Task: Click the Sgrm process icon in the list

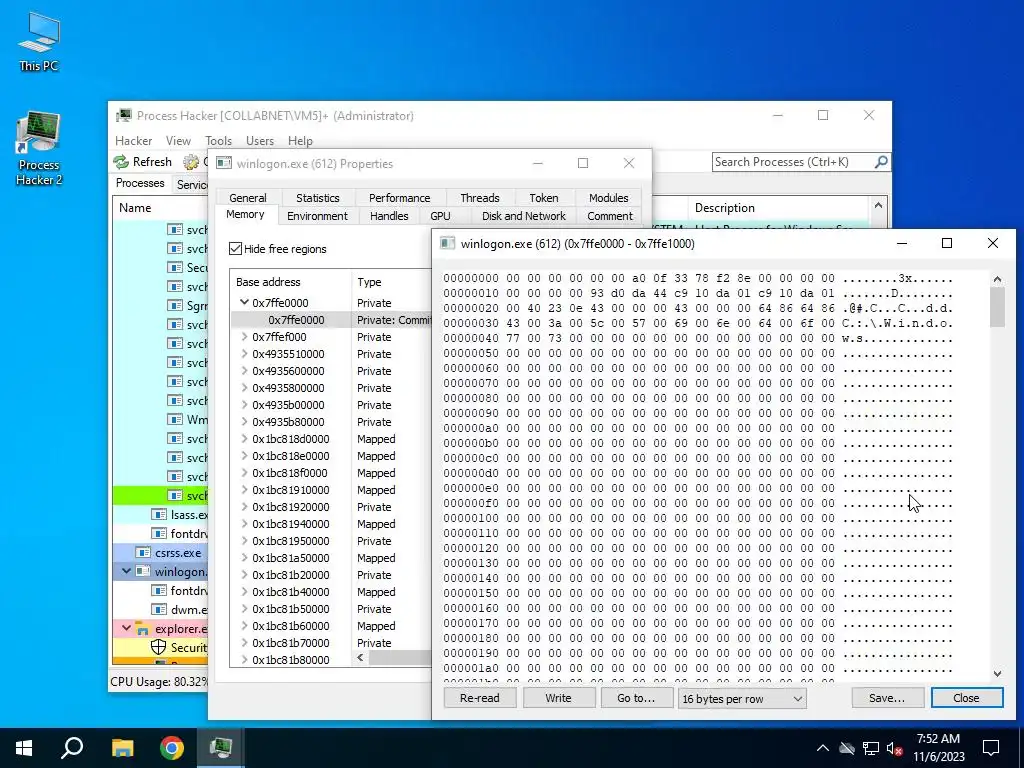Action: [x=174, y=305]
